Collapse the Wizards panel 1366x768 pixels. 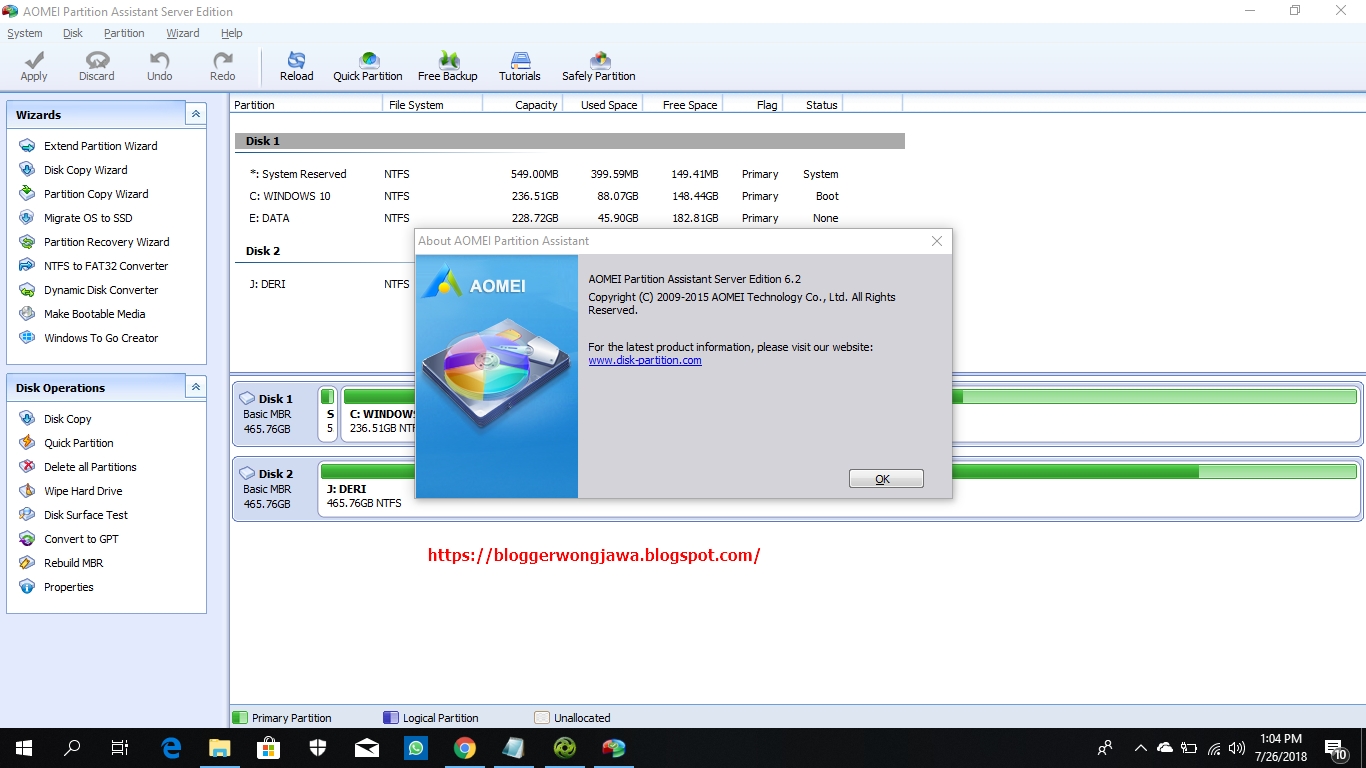(x=196, y=114)
